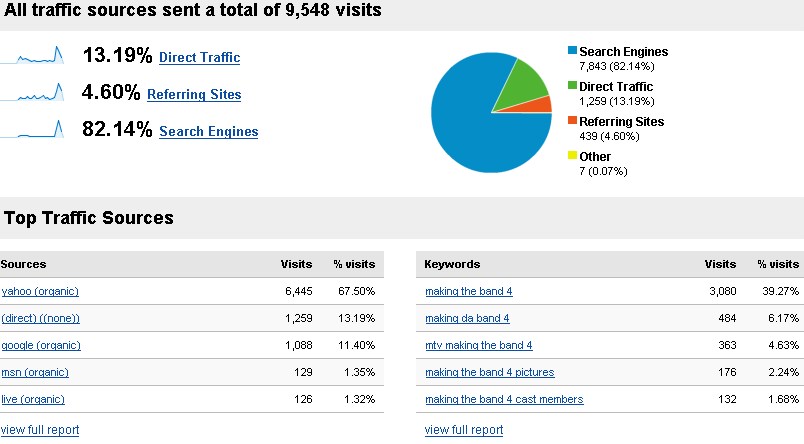Viewport: 804px width, 444px height.
Task: Click the blue Search Engines legend swatch
Action: point(572,51)
